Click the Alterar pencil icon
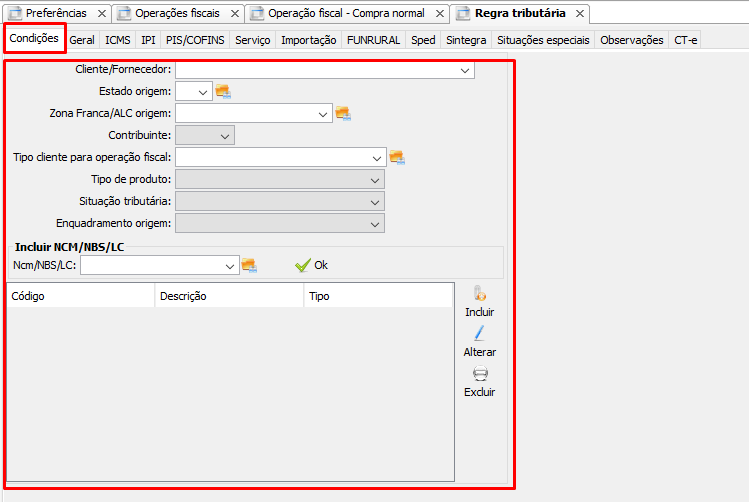 pyautogui.click(x=480, y=335)
